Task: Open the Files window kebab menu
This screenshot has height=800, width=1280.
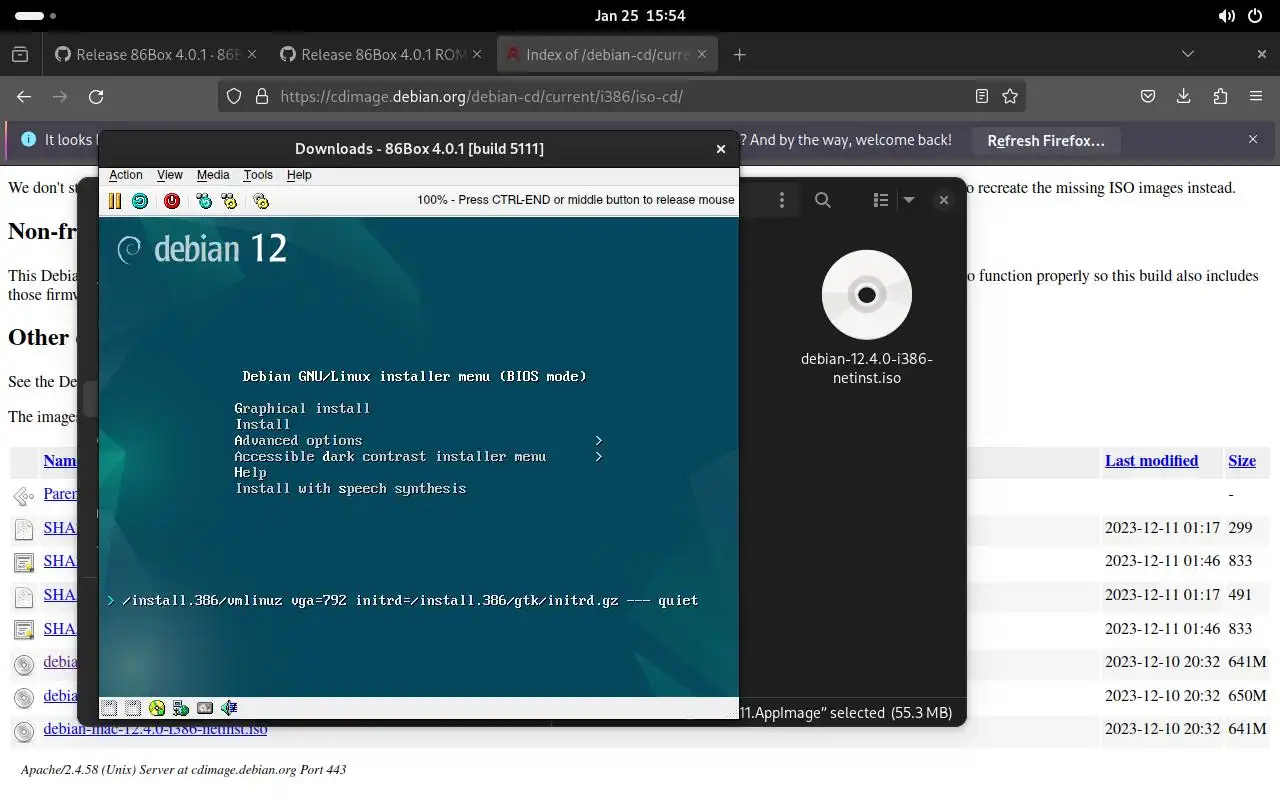Action: (x=782, y=200)
